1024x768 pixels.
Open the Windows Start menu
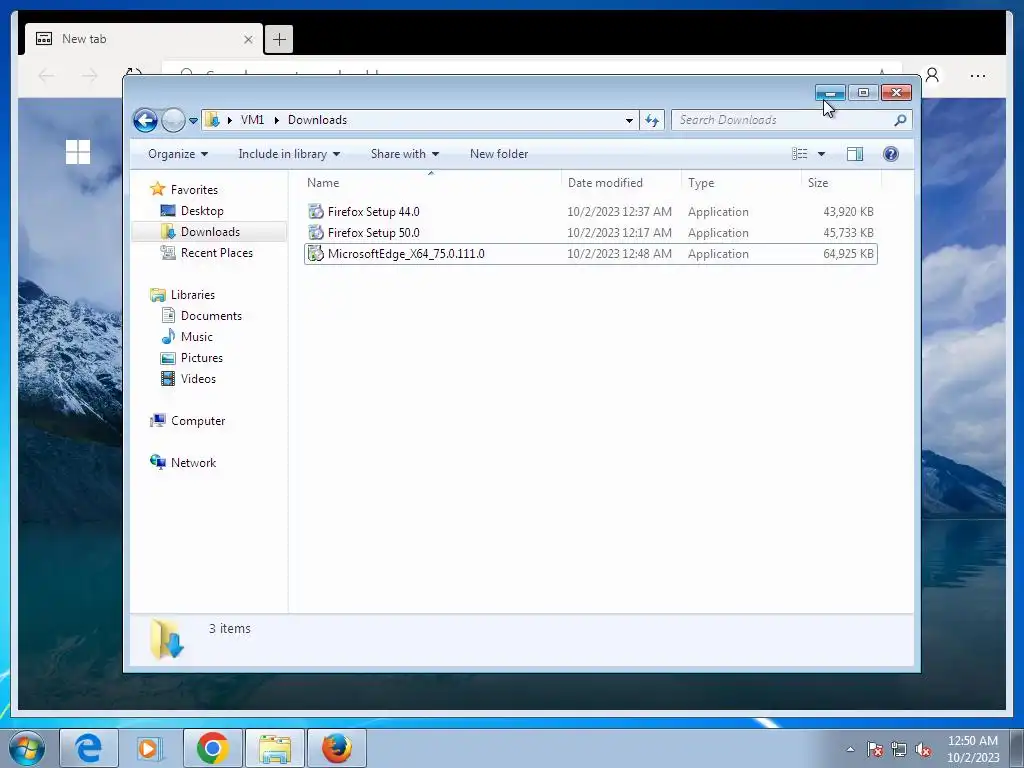click(x=26, y=748)
